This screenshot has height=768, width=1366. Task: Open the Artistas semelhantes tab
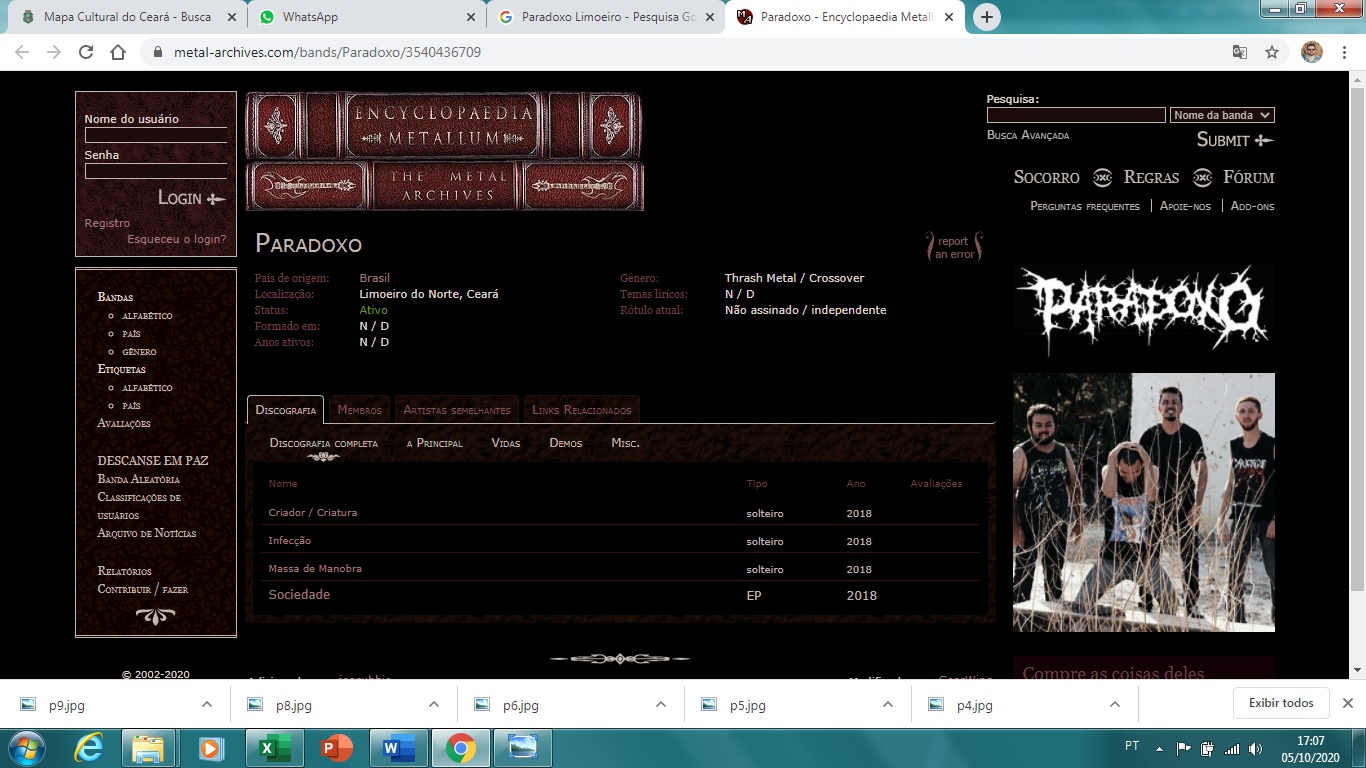pos(457,410)
